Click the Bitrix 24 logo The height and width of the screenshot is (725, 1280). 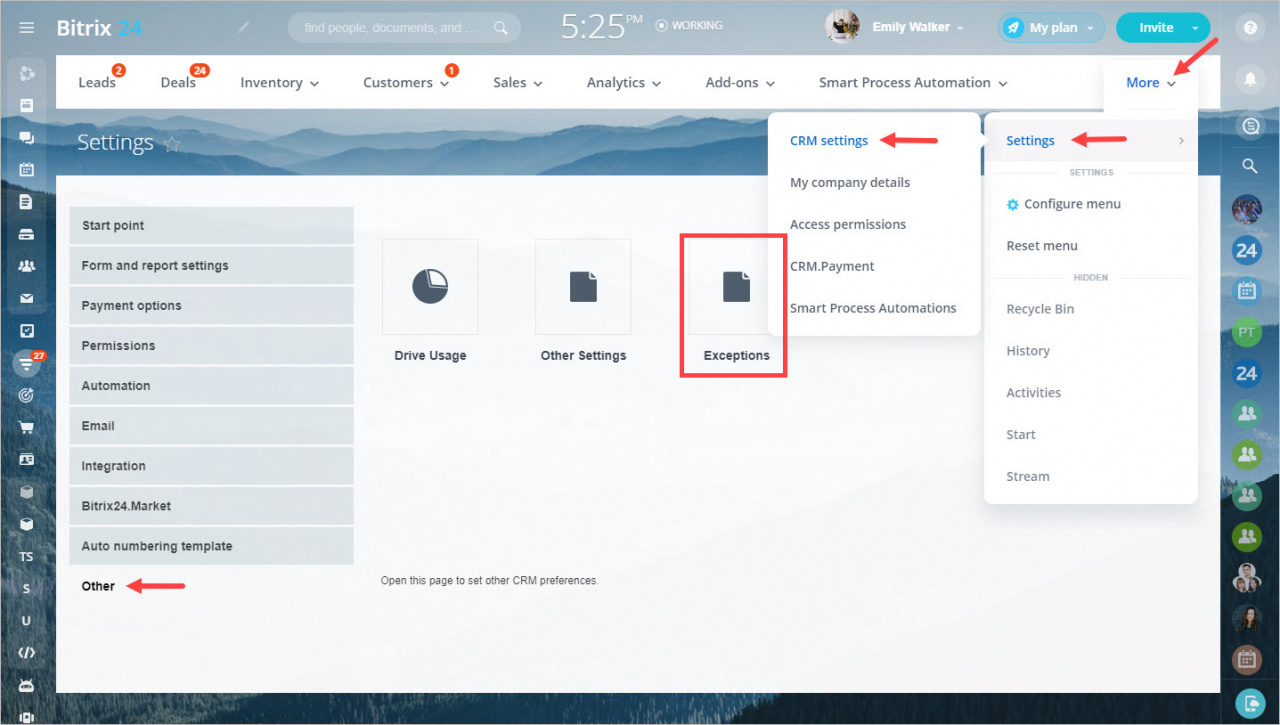[x=98, y=28]
